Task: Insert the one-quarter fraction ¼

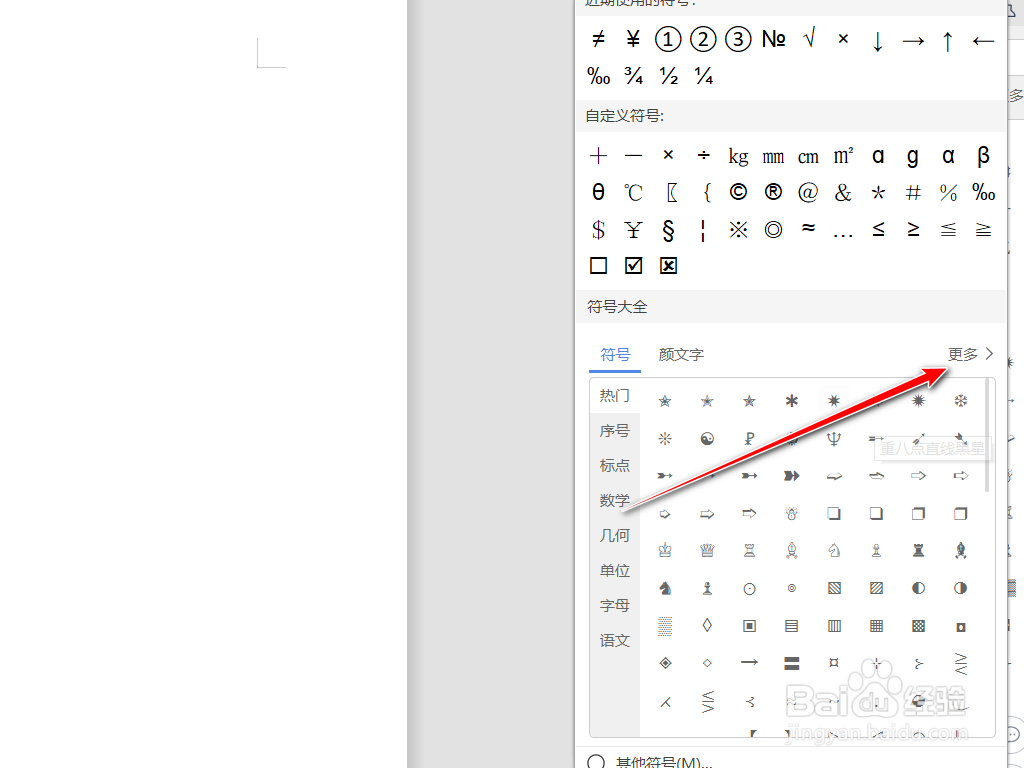Action: tap(704, 76)
